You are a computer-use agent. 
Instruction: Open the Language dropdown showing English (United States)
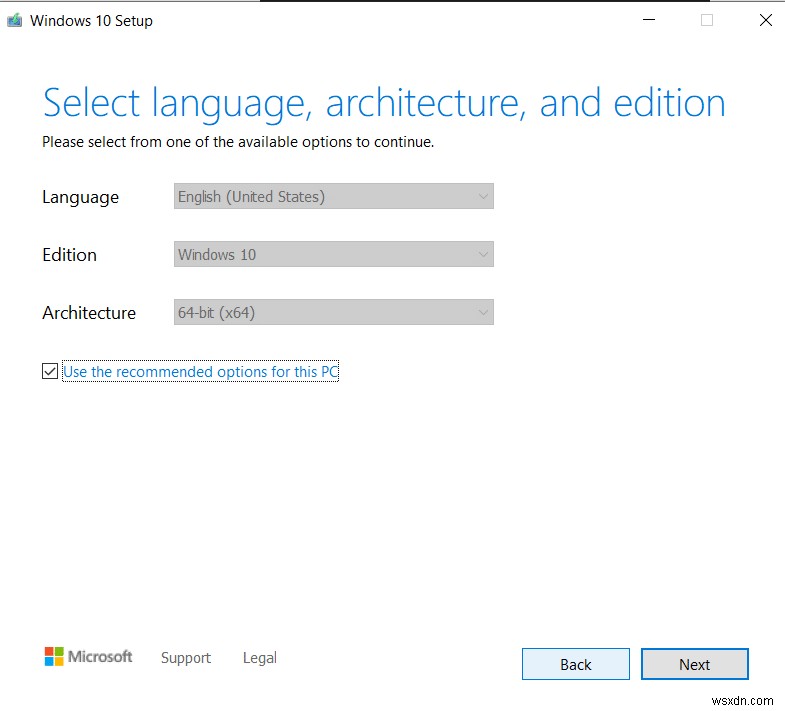(x=333, y=196)
